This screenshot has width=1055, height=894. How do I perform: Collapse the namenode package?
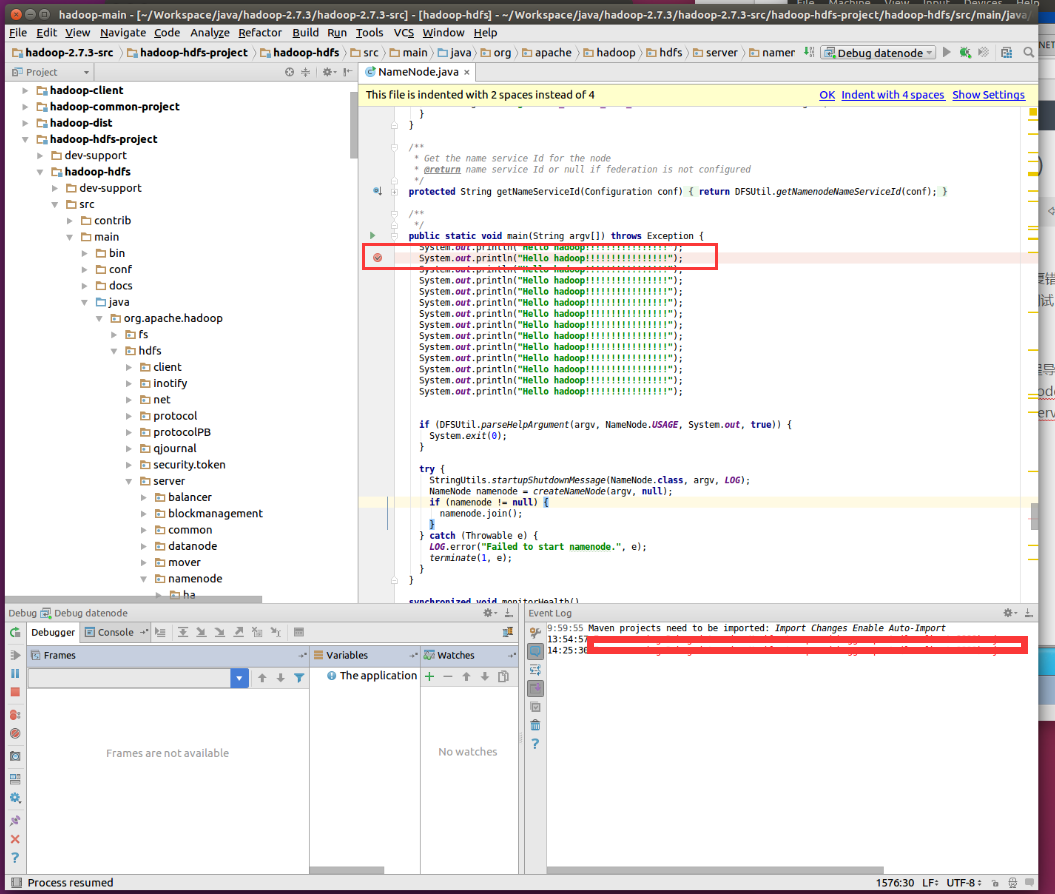click(x=143, y=579)
